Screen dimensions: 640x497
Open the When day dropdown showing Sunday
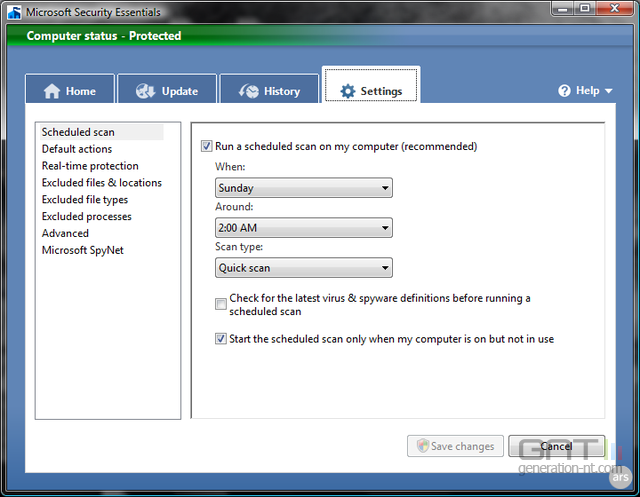[x=304, y=188]
